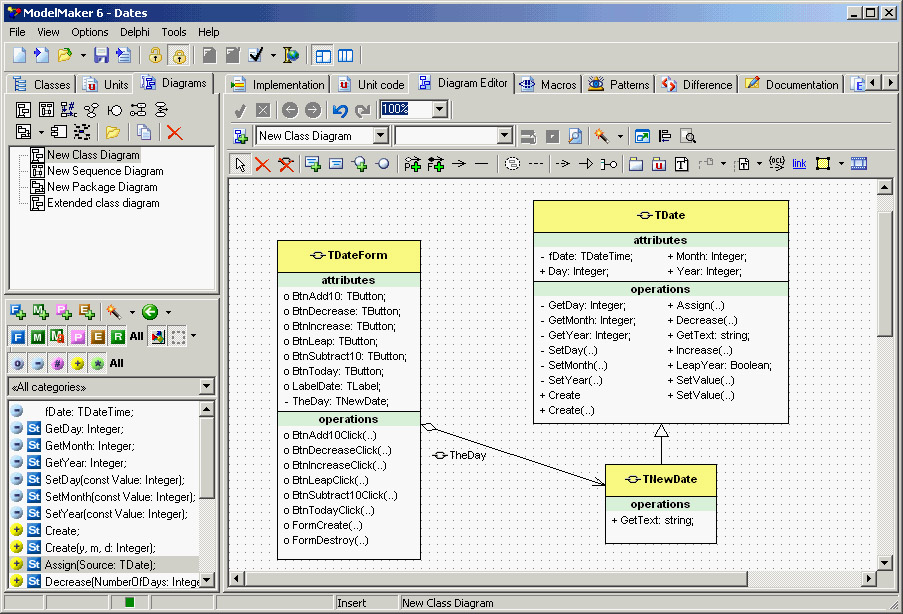Toggle the Fields (F) member filter
The width and height of the screenshot is (903, 614).
[x=19, y=336]
